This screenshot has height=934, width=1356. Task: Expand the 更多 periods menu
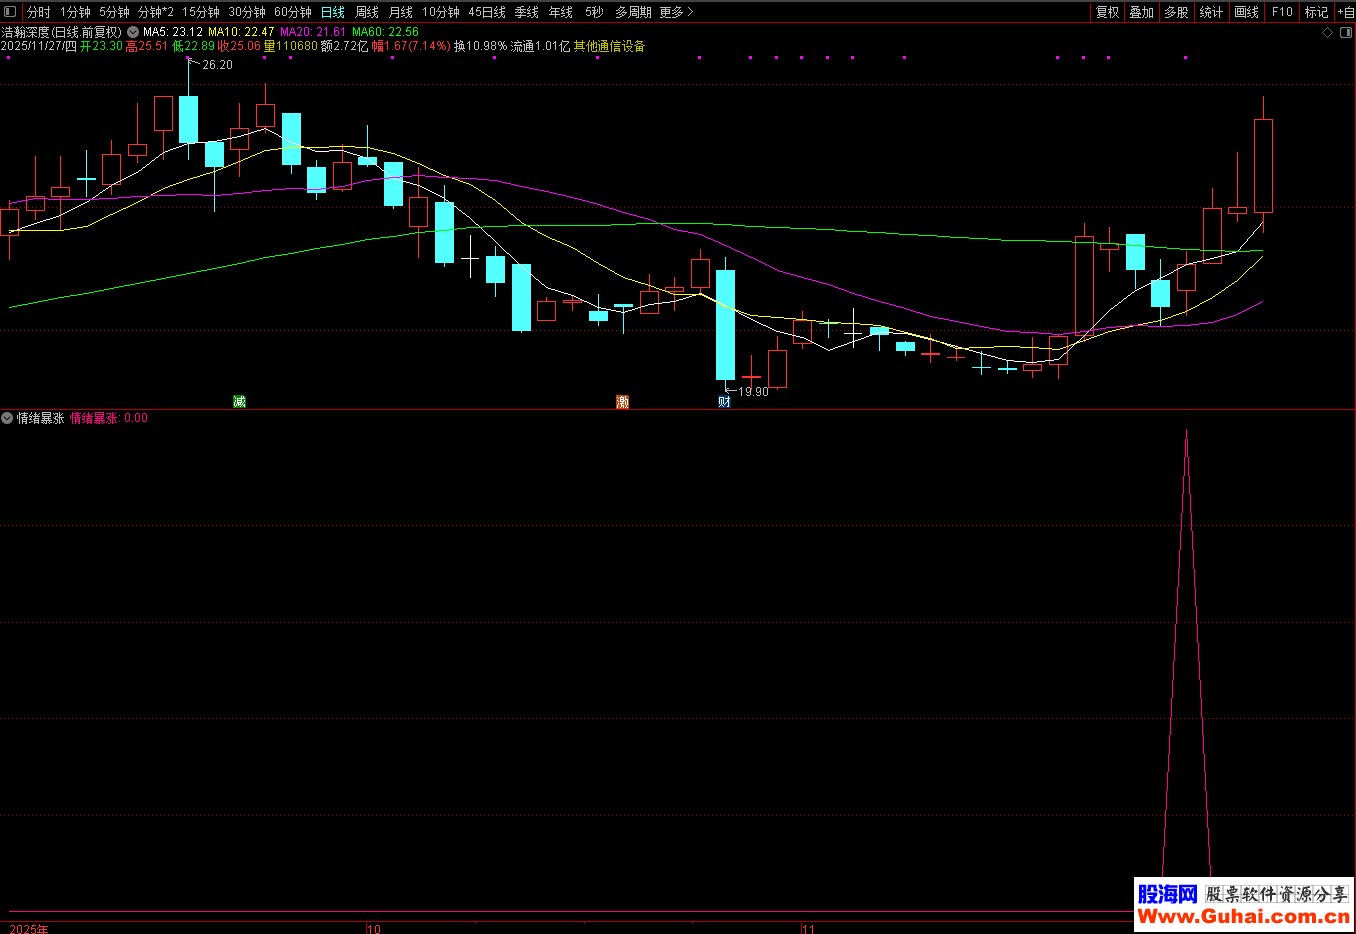coord(676,12)
